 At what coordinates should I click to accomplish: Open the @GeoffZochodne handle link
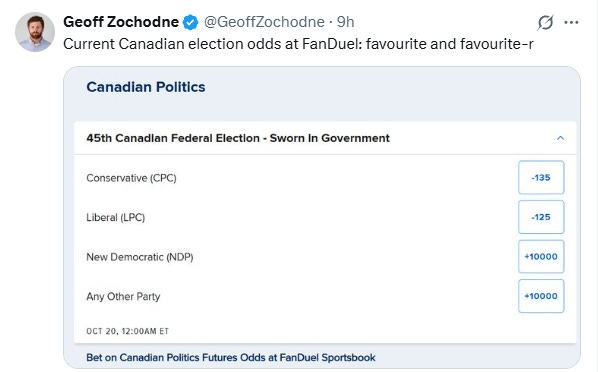[x=264, y=22]
